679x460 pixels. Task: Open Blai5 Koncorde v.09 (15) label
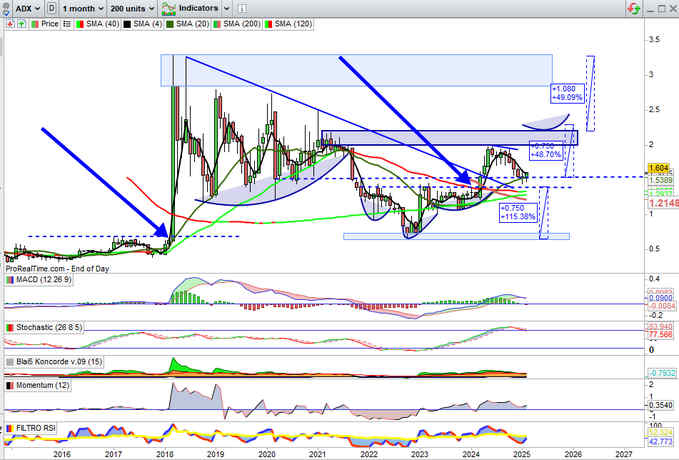(x=59, y=361)
